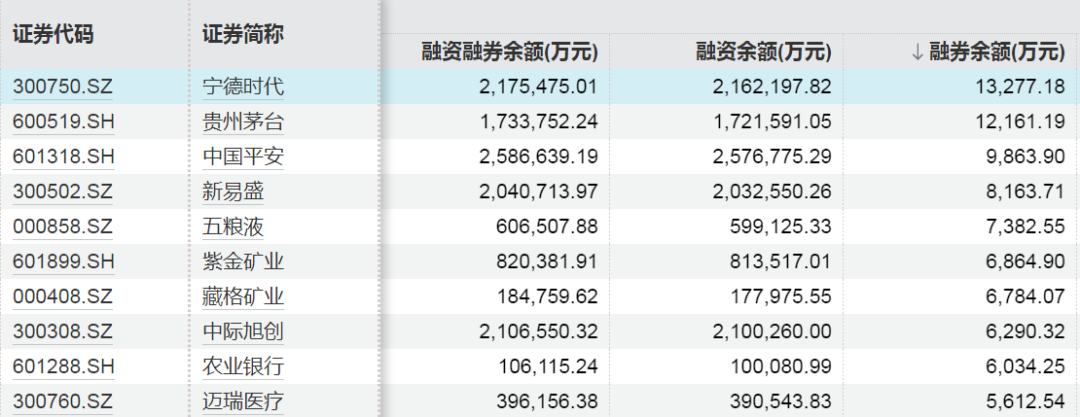Select the cell 6,290.32
The height and width of the screenshot is (417, 1080).
coord(1027,332)
